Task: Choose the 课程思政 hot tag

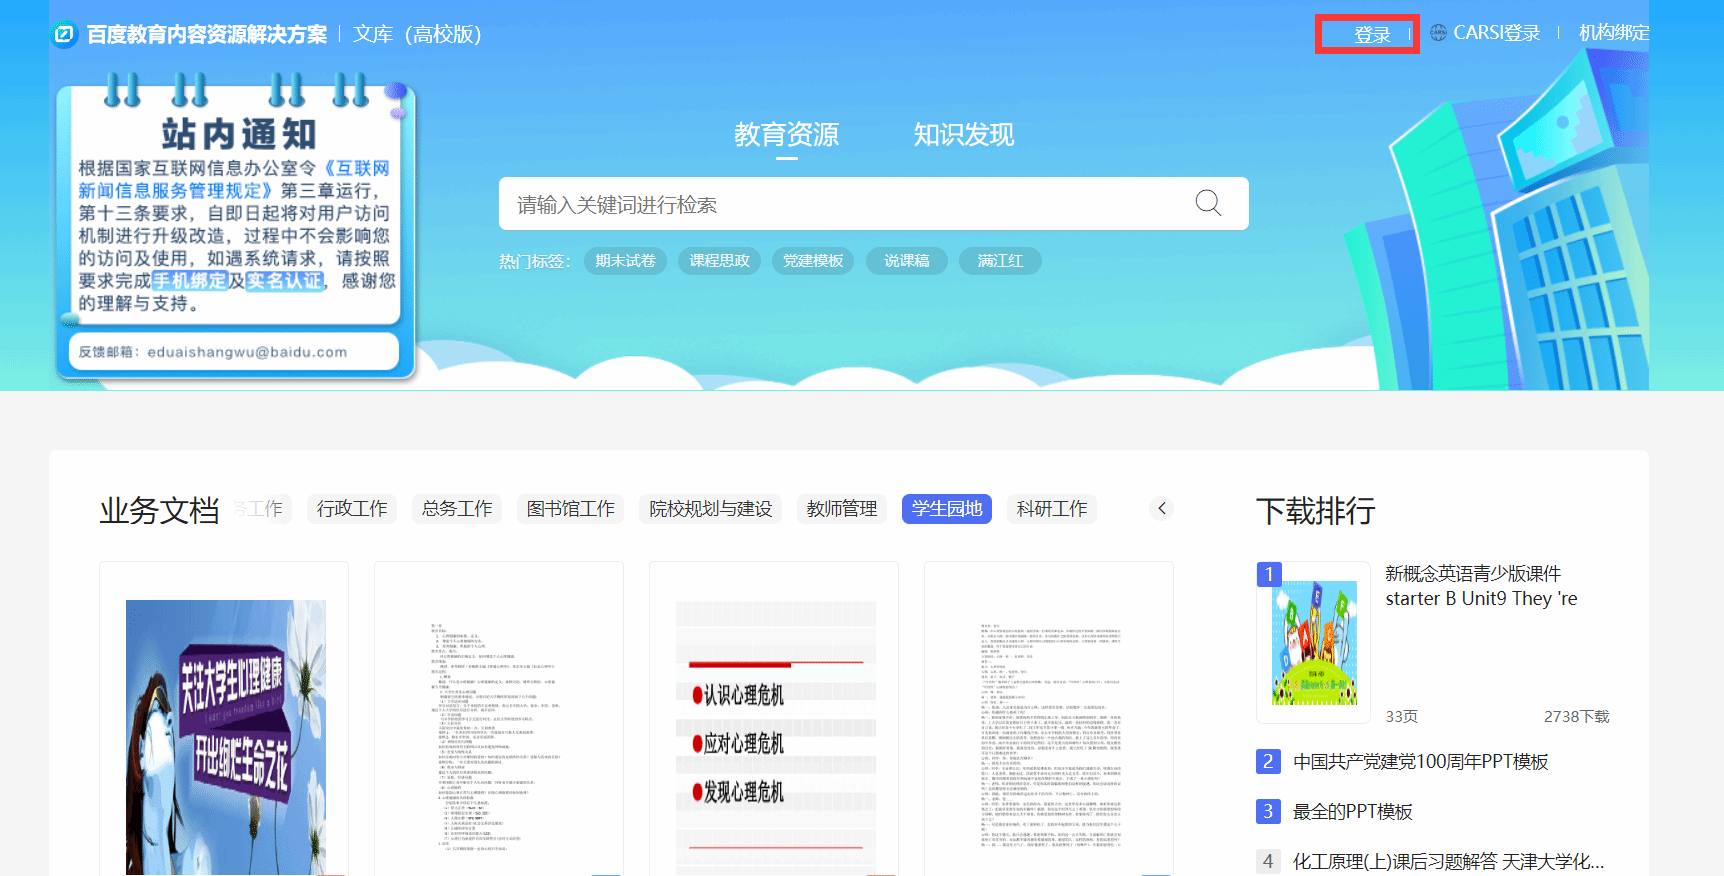Action: (719, 261)
